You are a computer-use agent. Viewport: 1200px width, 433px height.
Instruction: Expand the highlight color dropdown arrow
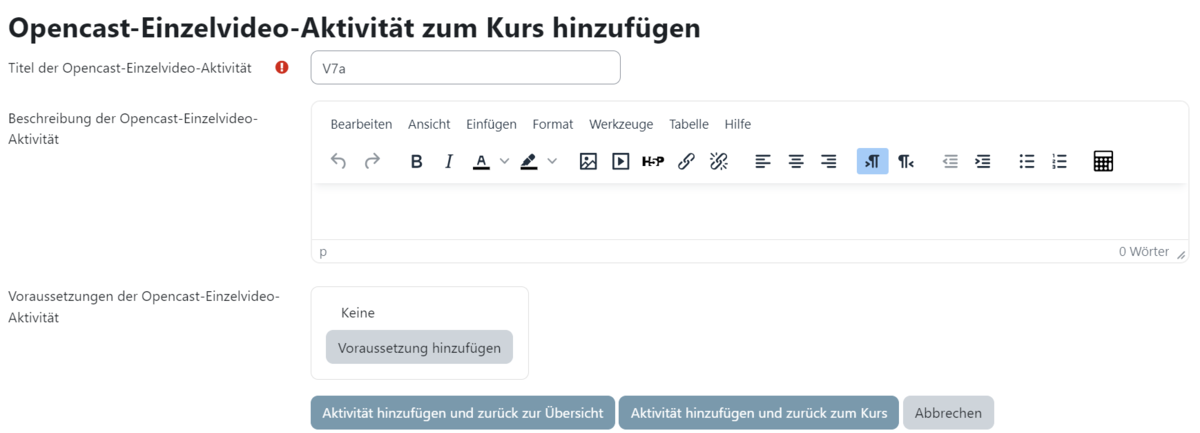tap(552, 161)
